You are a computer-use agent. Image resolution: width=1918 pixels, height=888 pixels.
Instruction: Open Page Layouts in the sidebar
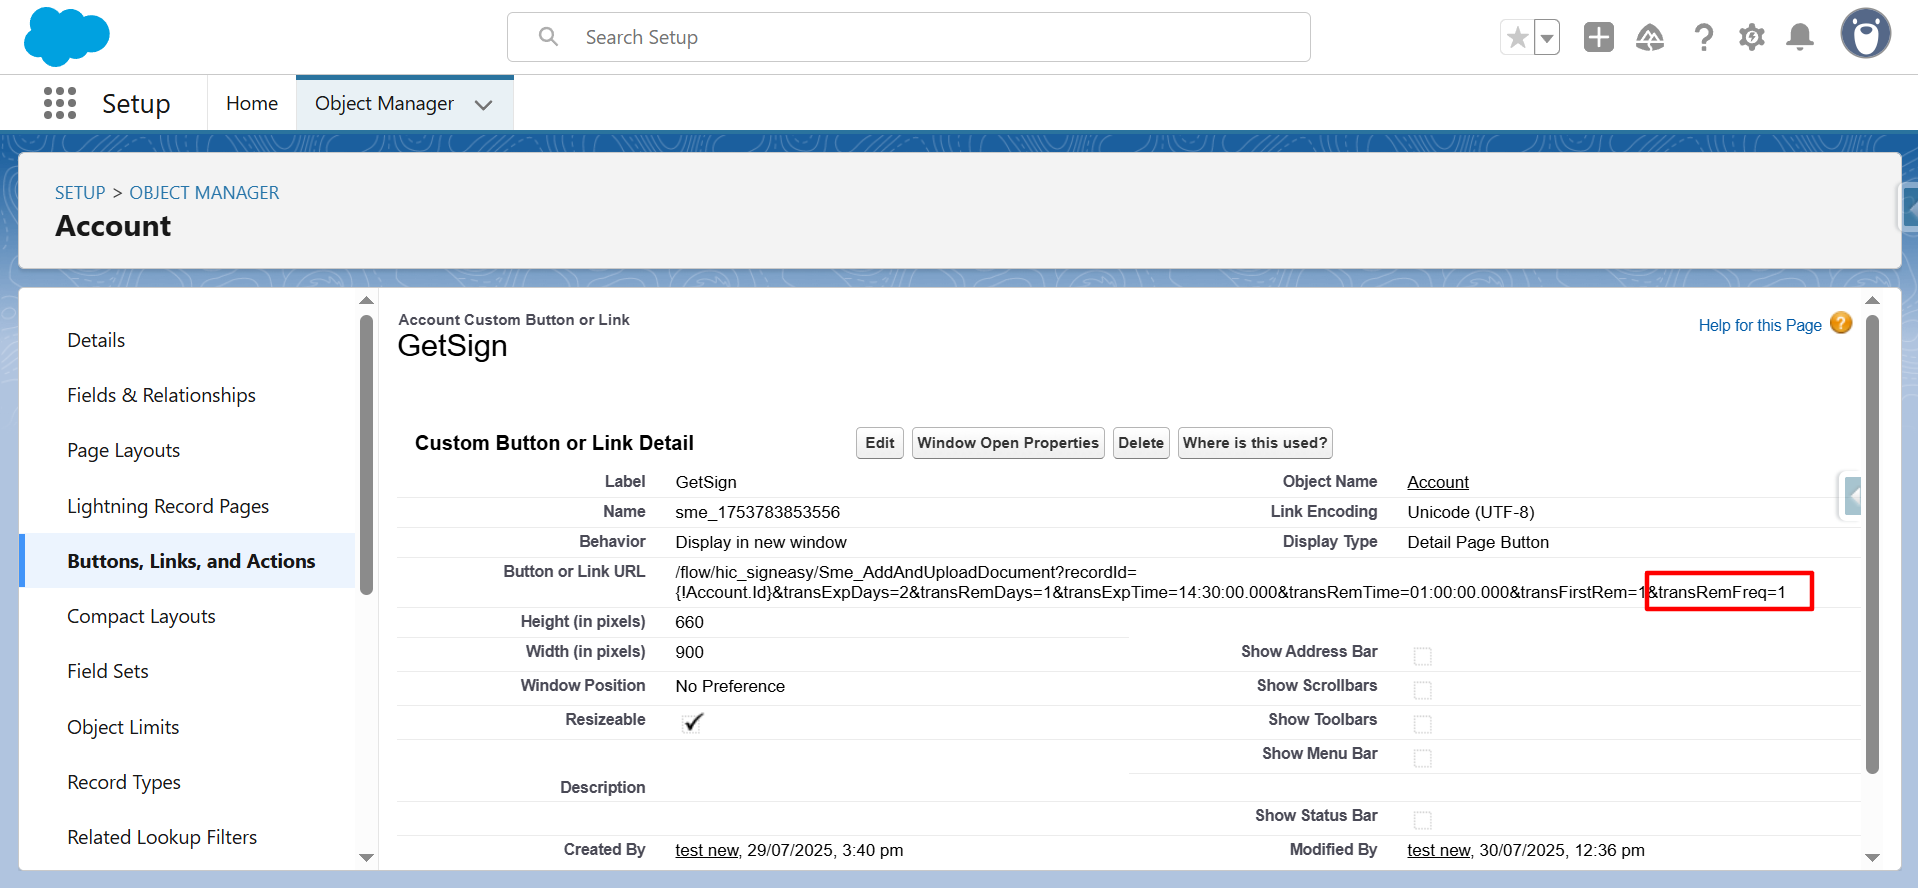pos(123,450)
